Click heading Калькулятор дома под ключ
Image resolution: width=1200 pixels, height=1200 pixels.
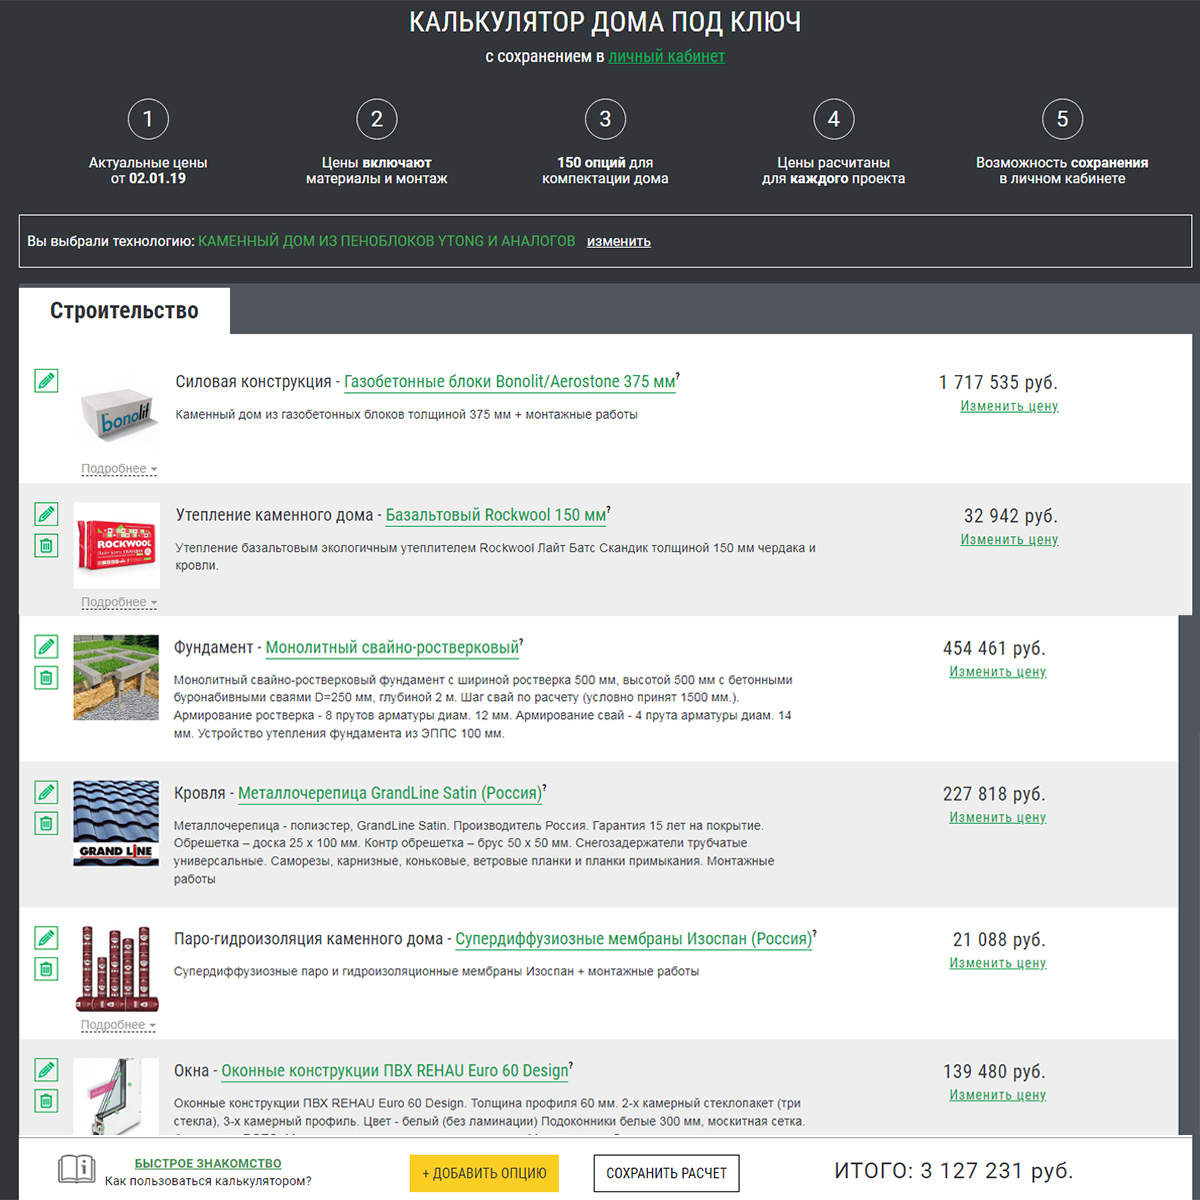605,22
